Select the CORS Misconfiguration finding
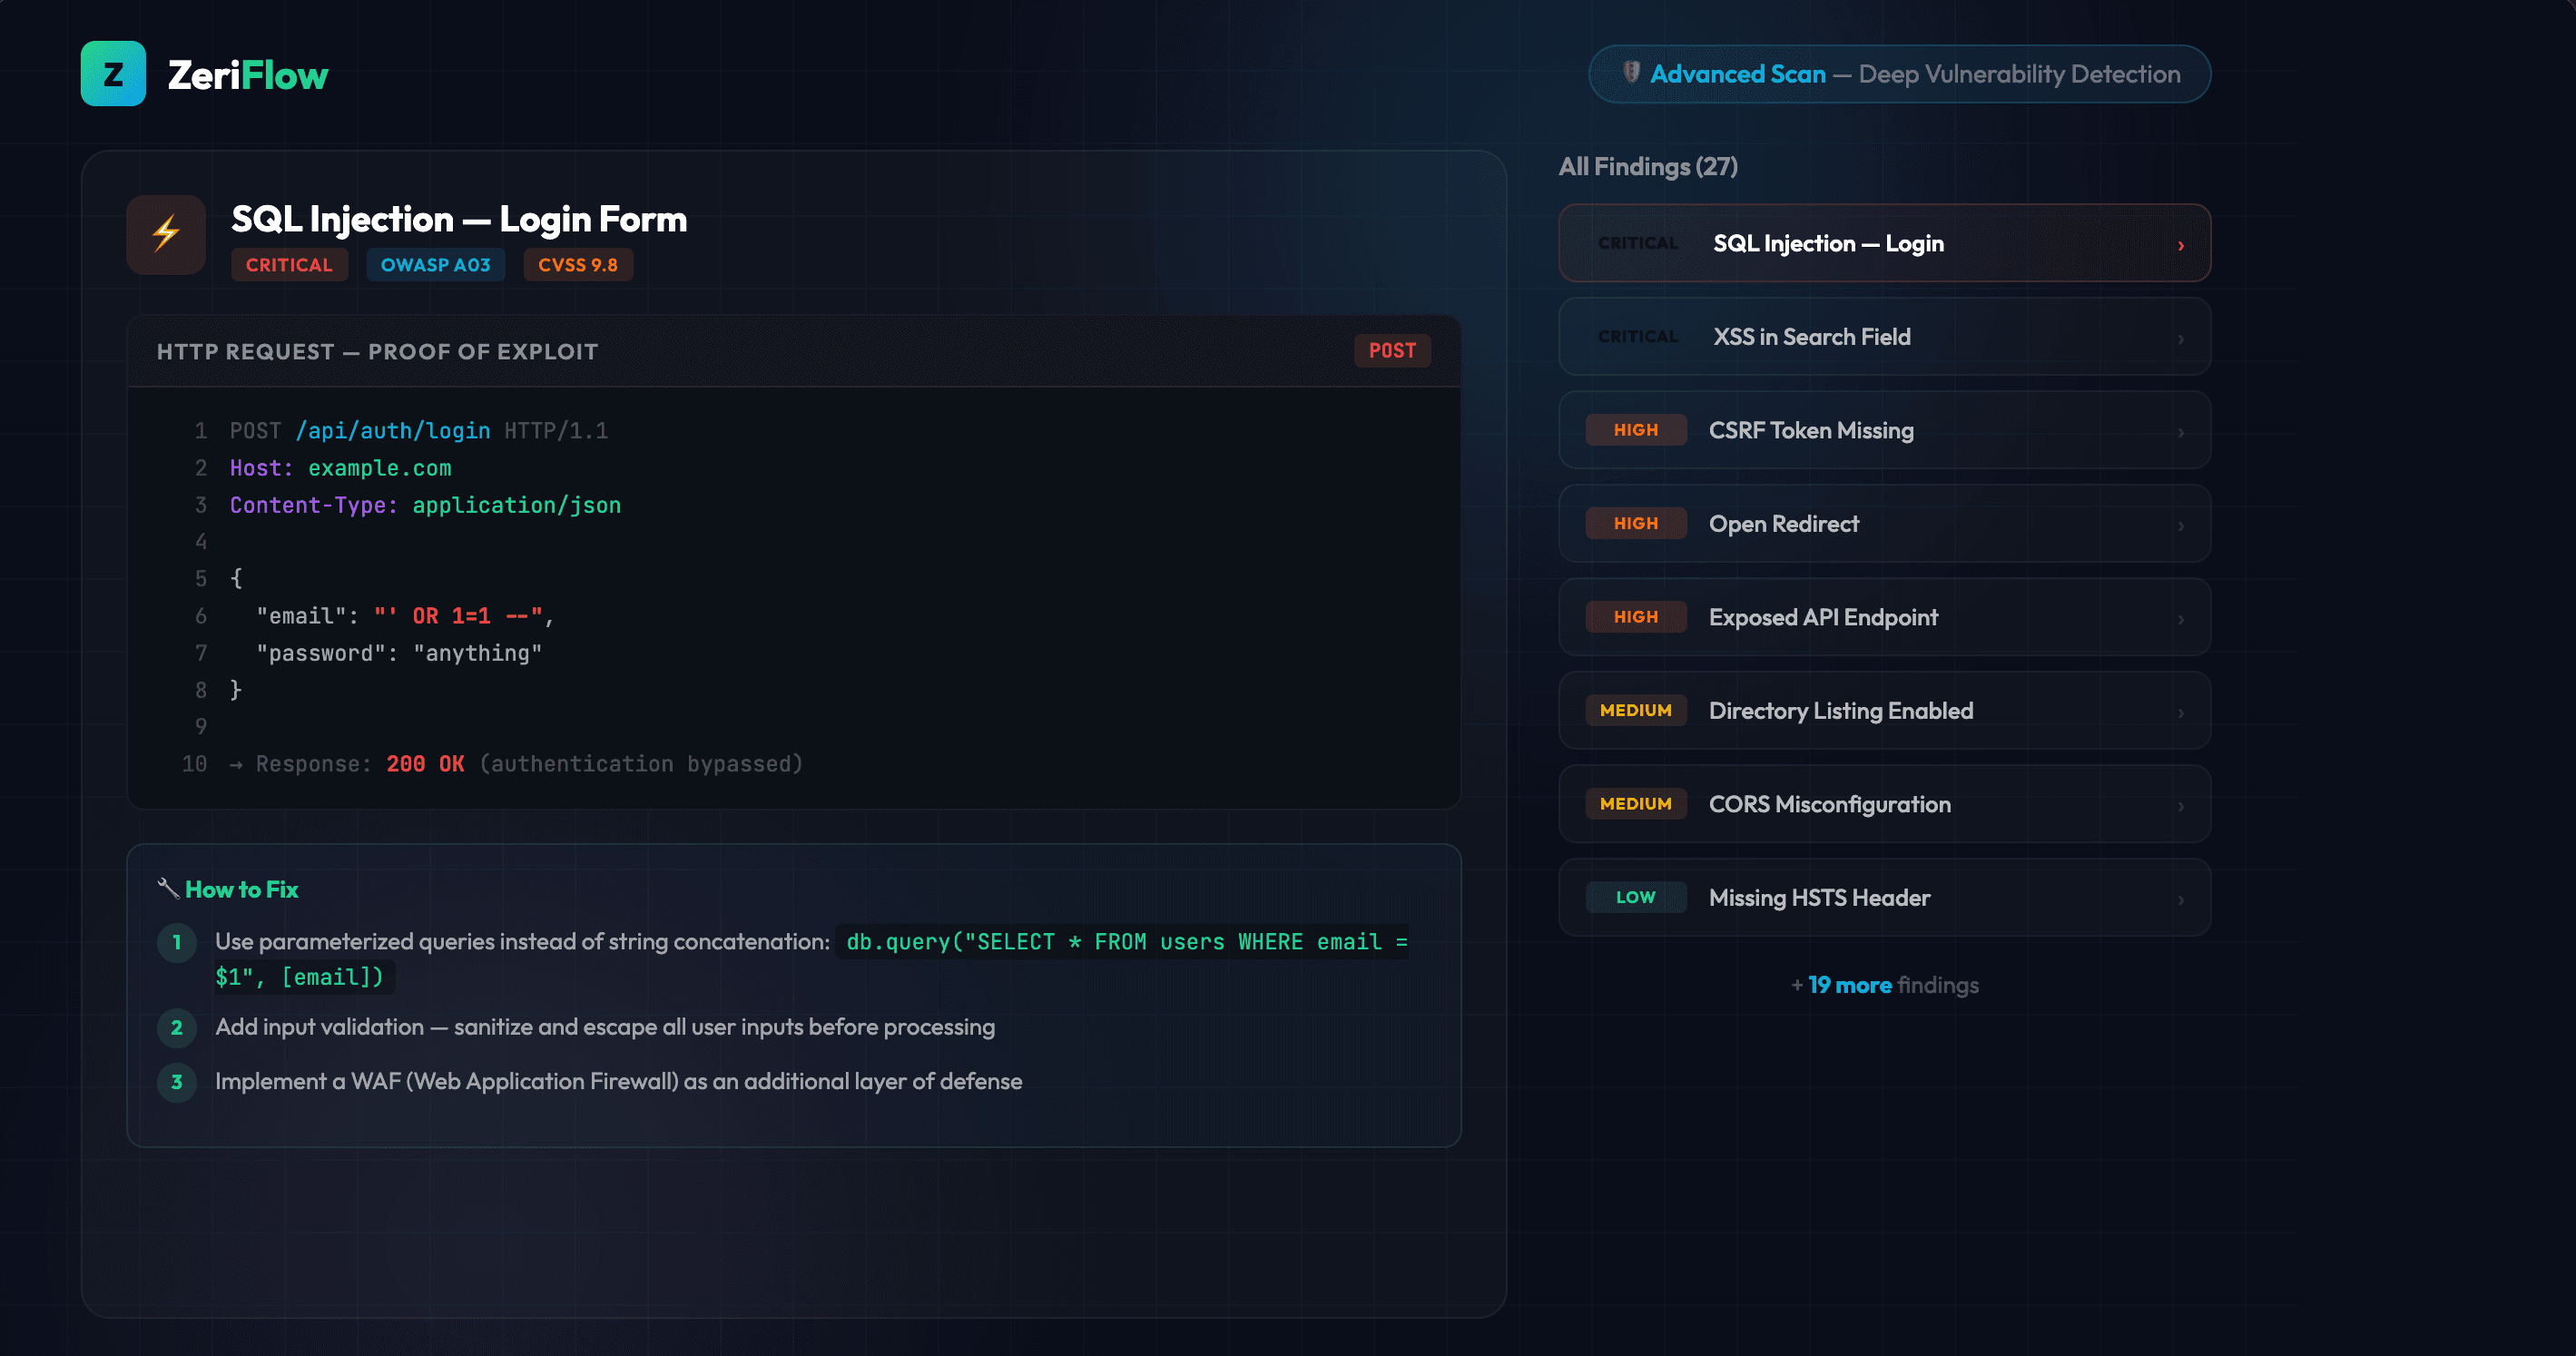 pos(1884,804)
